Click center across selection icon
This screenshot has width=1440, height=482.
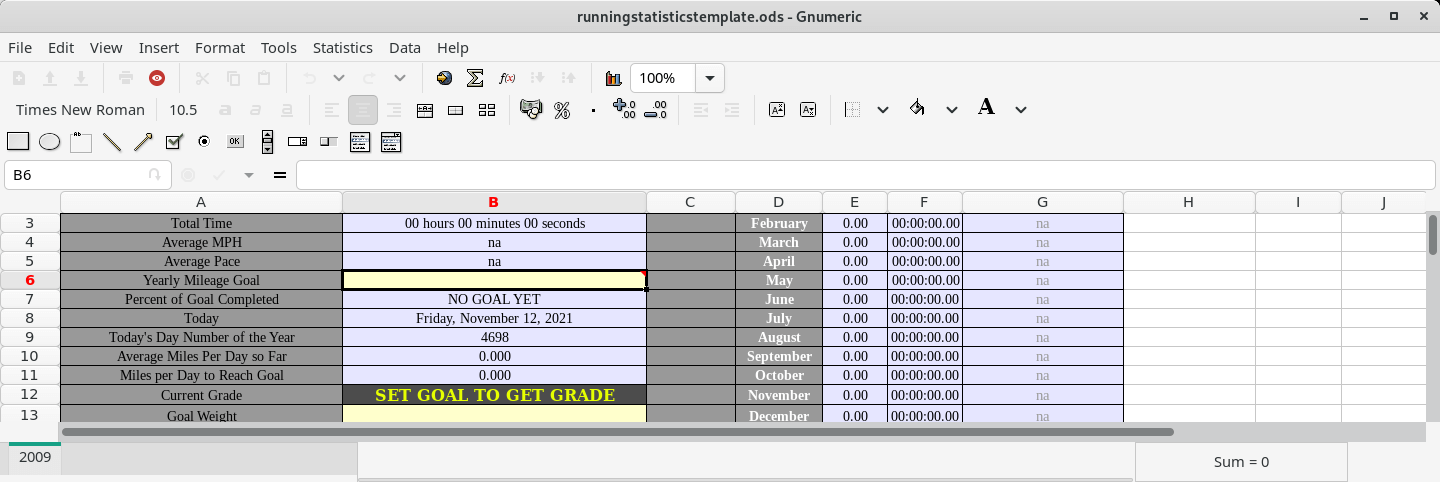425,110
